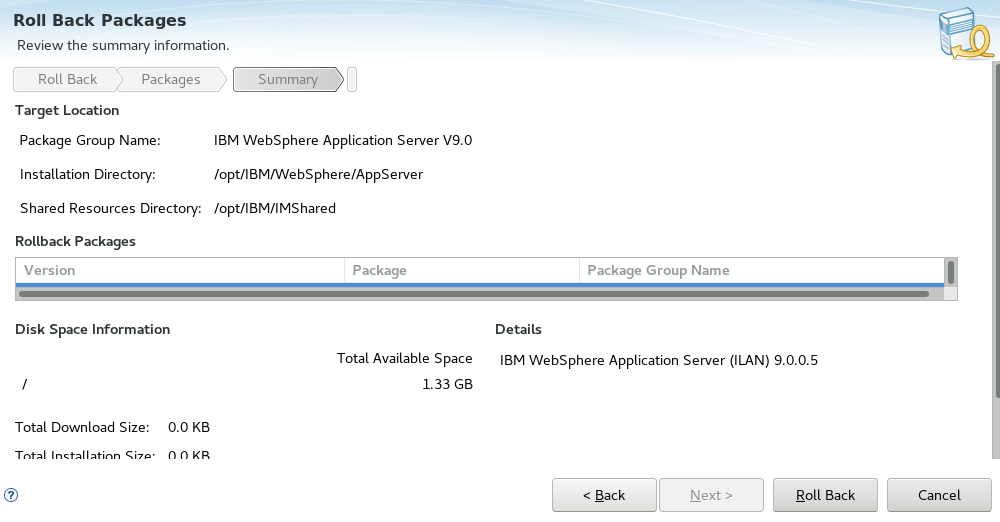
Task: Click the "Roll Back Packages" title text
Action: pos(99,20)
